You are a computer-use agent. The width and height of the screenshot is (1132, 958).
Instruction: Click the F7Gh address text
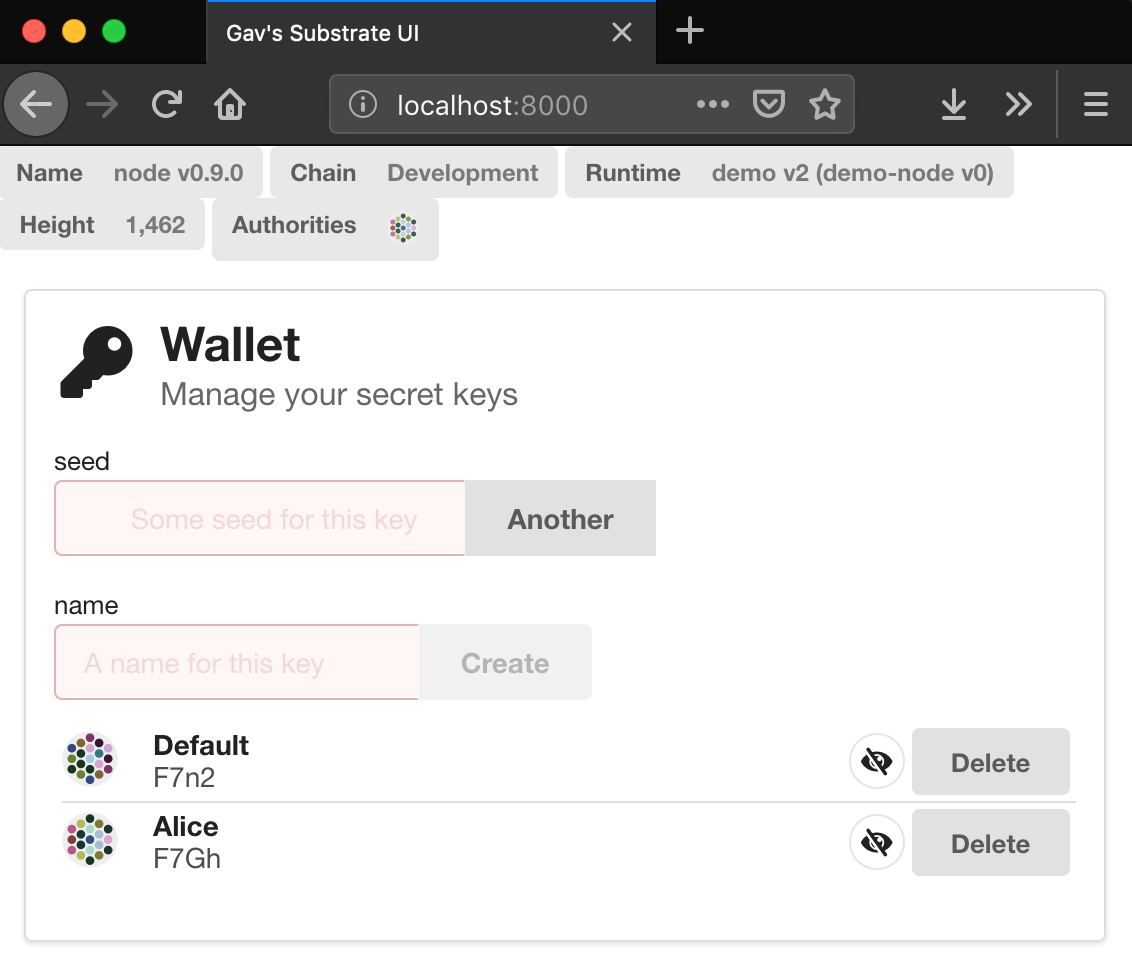pos(187,858)
